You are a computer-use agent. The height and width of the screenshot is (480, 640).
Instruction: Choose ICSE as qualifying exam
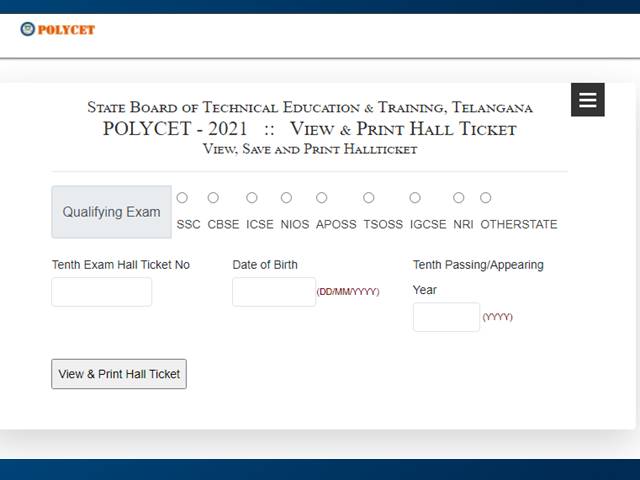[252, 198]
